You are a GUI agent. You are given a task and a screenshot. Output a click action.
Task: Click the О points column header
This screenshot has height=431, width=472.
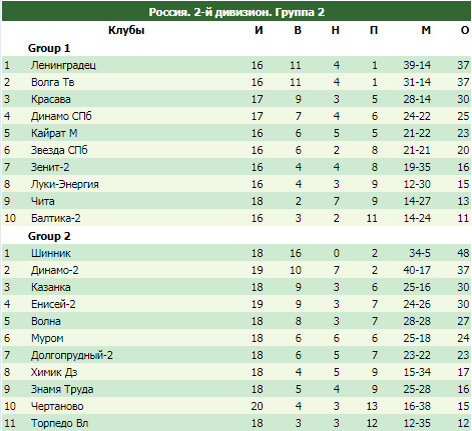coord(465,30)
